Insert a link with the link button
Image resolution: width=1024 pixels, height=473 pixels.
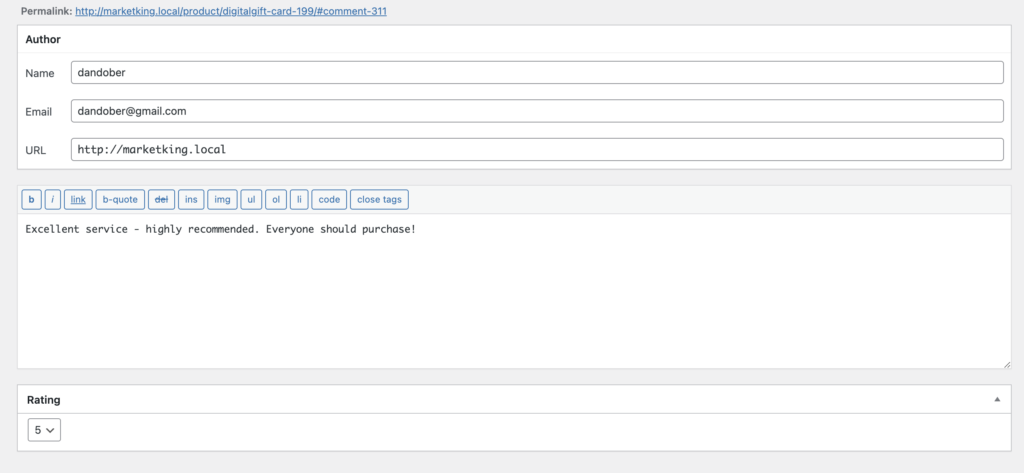[x=78, y=199]
